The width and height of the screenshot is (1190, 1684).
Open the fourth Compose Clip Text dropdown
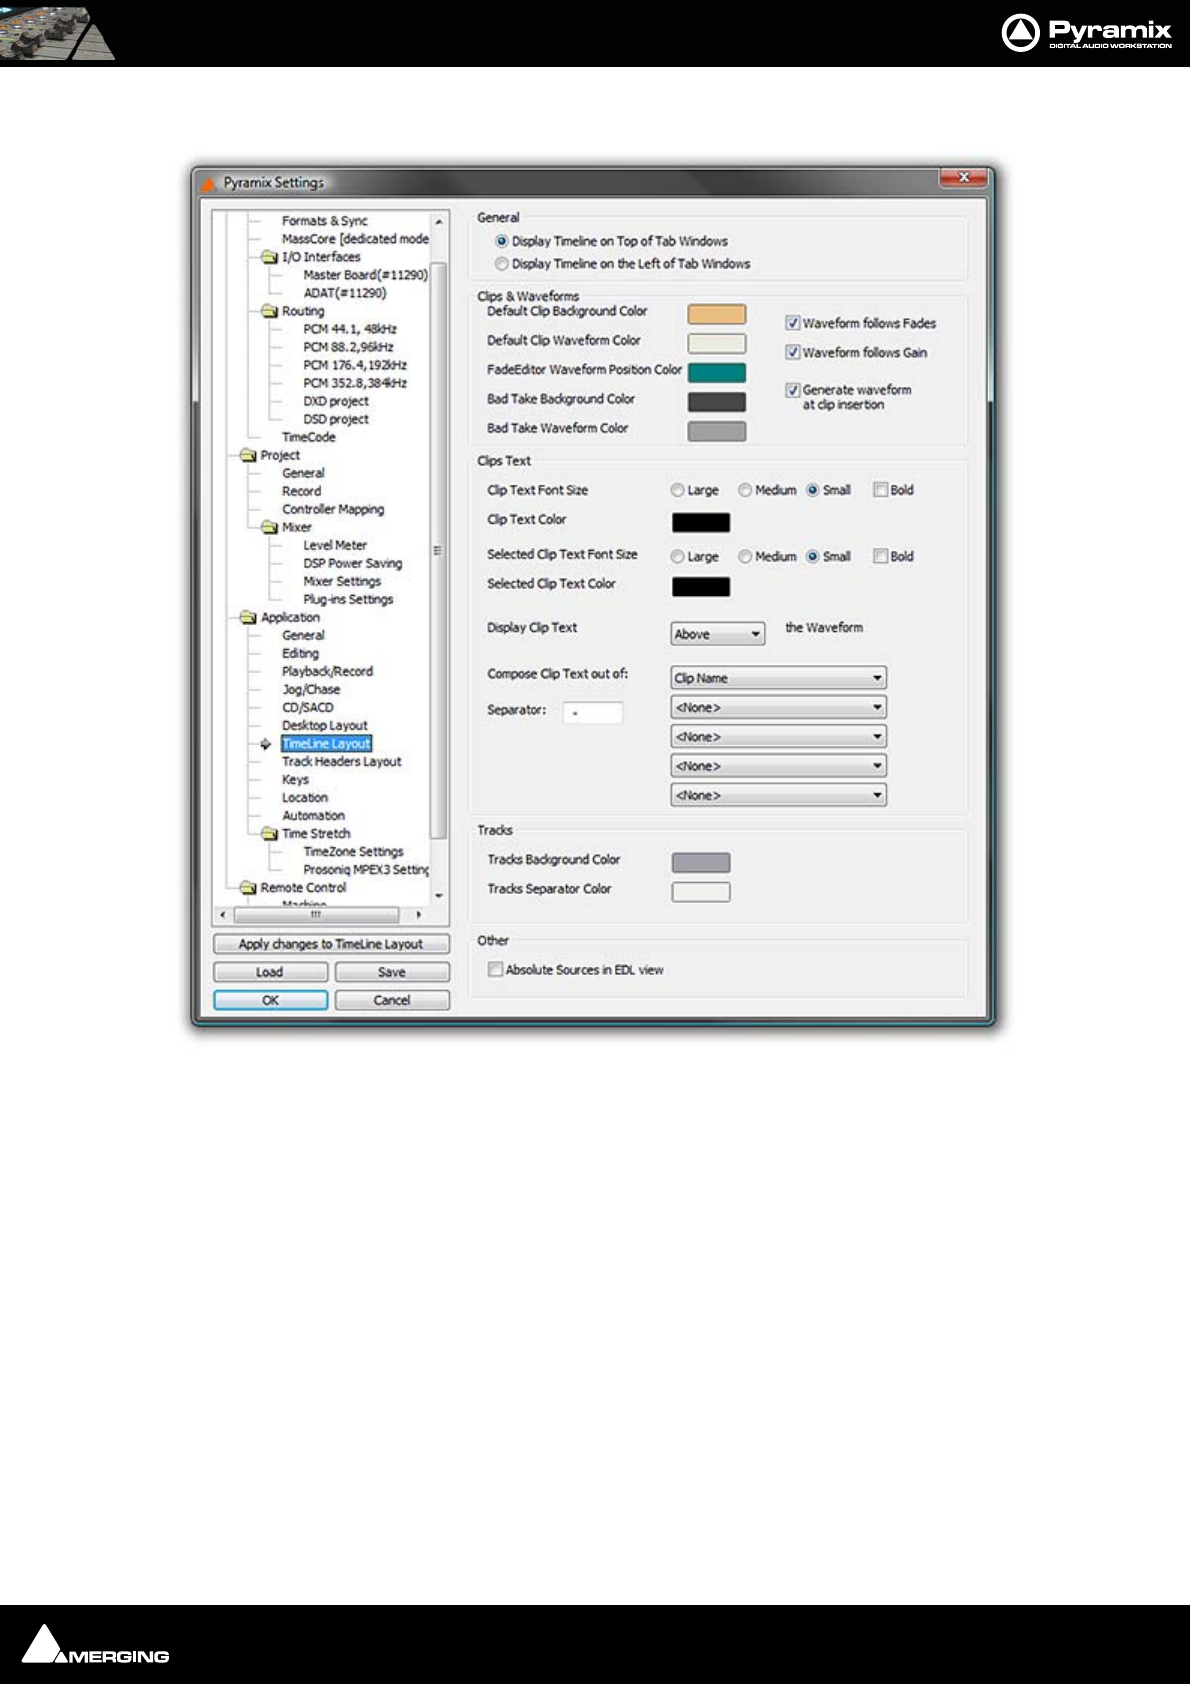coord(779,766)
